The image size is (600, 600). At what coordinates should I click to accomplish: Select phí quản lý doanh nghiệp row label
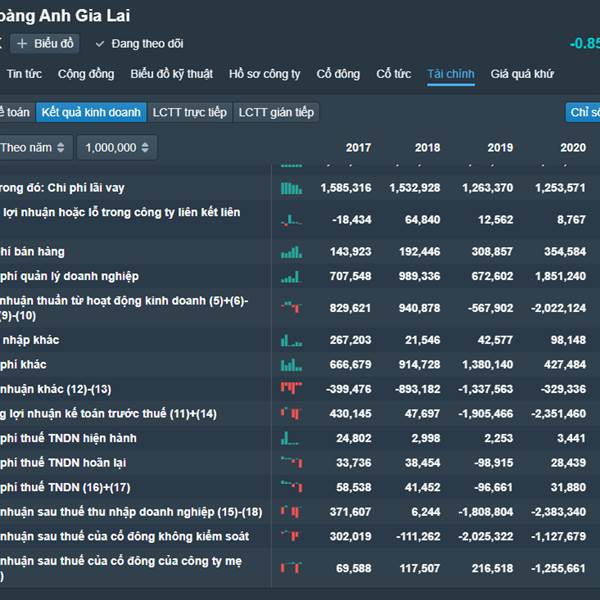tap(69, 276)
